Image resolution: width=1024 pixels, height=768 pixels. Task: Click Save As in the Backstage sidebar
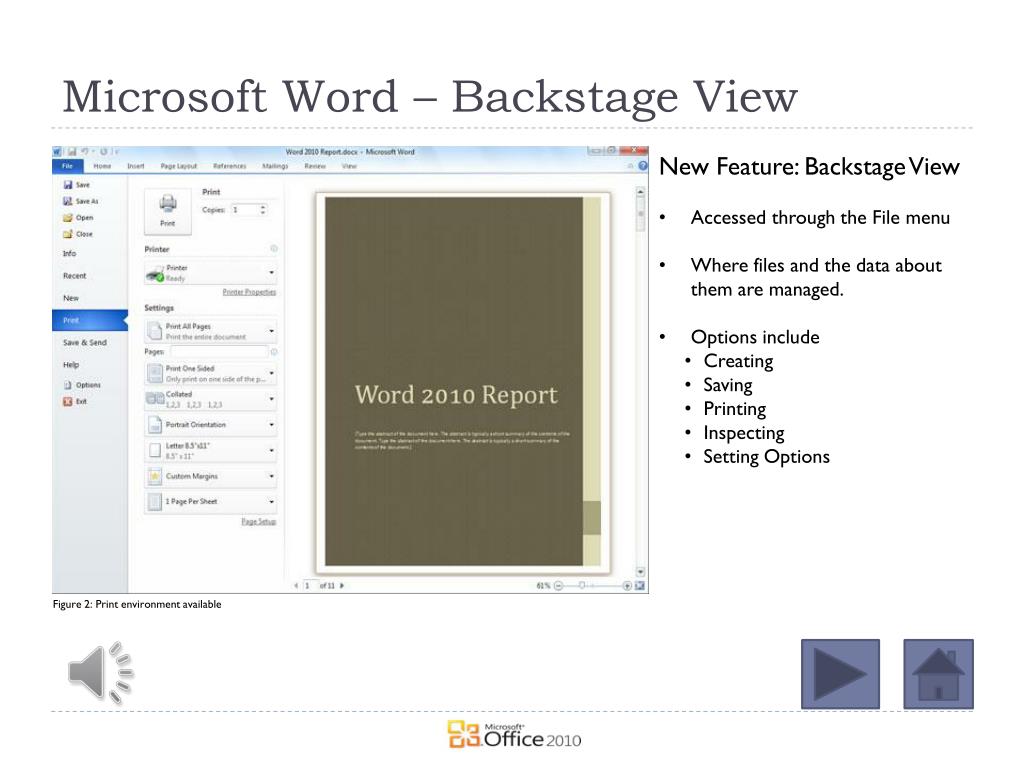click(81, 201)
